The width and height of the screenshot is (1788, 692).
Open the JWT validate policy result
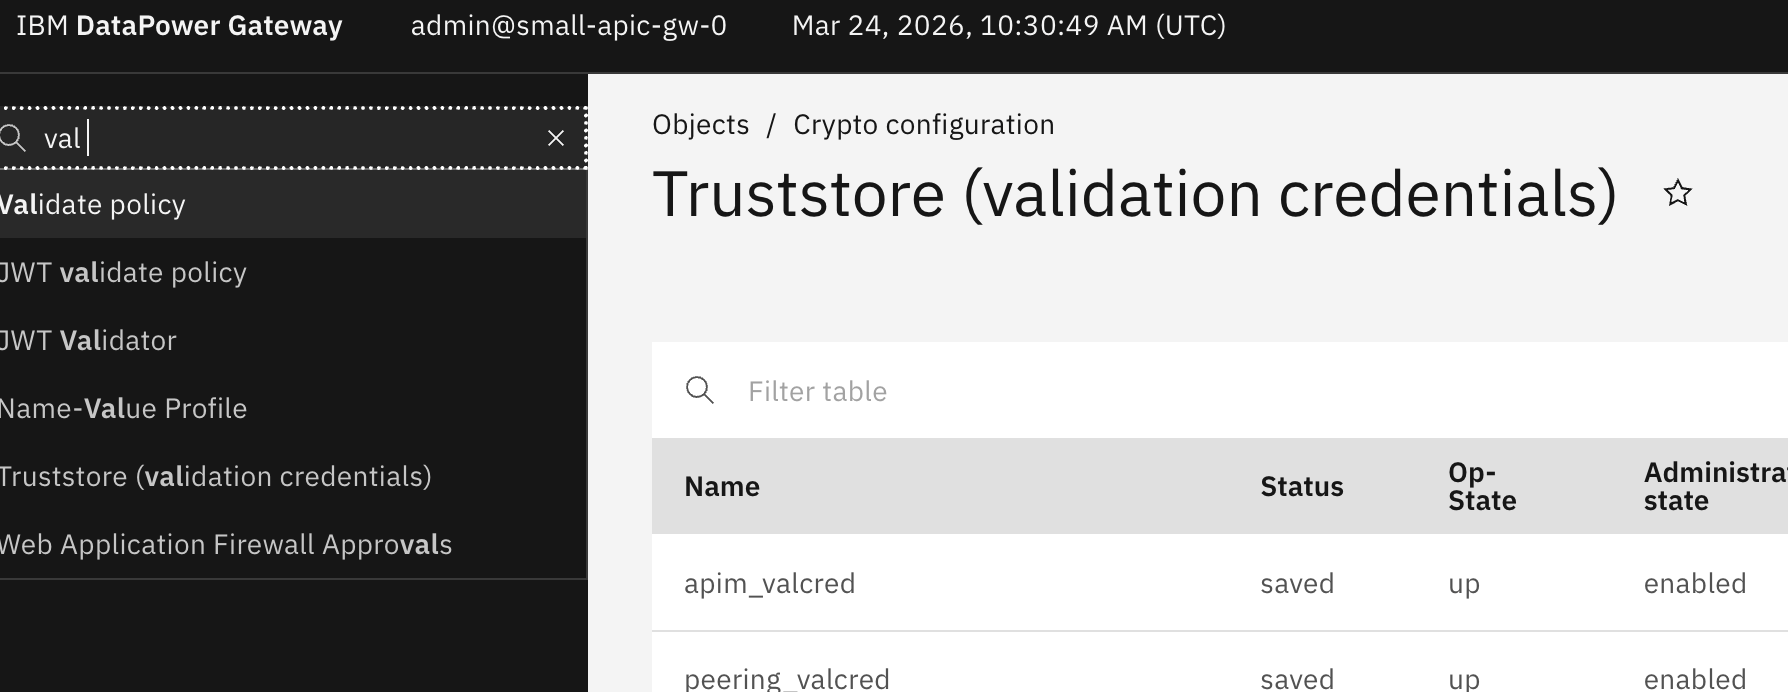coord(123,272)
